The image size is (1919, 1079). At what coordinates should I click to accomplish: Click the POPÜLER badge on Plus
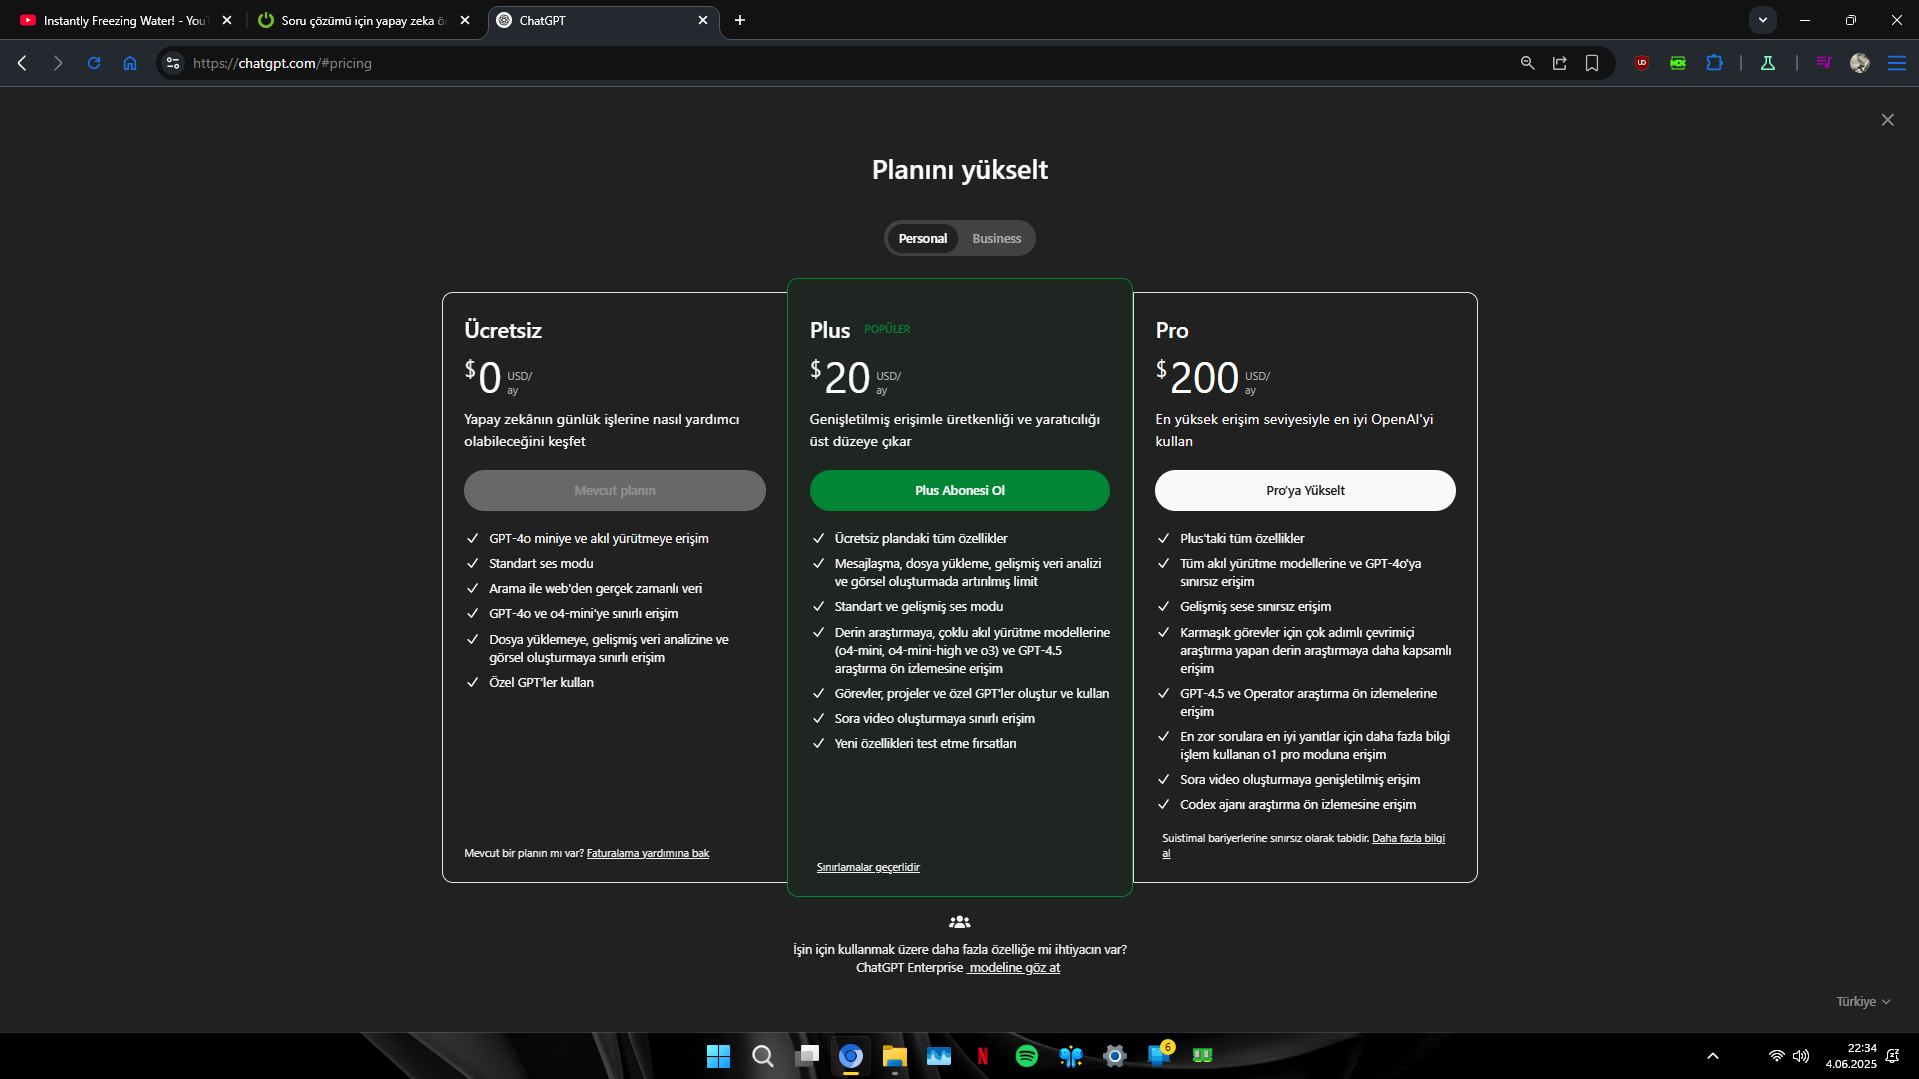click(x=887, y=330)
